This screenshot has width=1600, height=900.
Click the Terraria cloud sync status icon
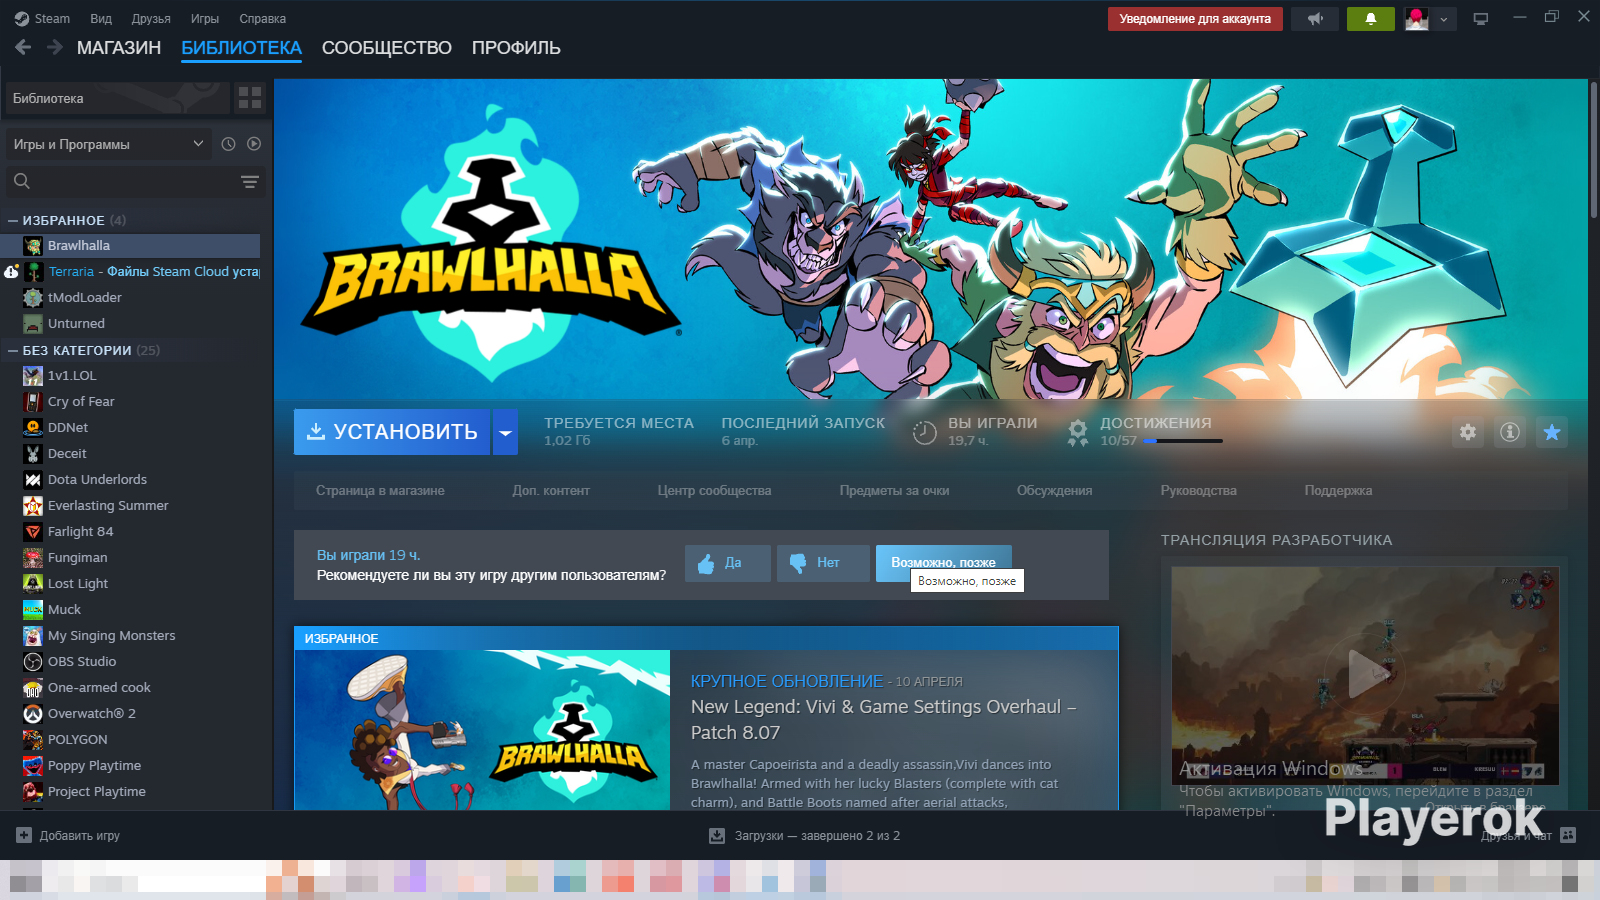tap(11, 271)
